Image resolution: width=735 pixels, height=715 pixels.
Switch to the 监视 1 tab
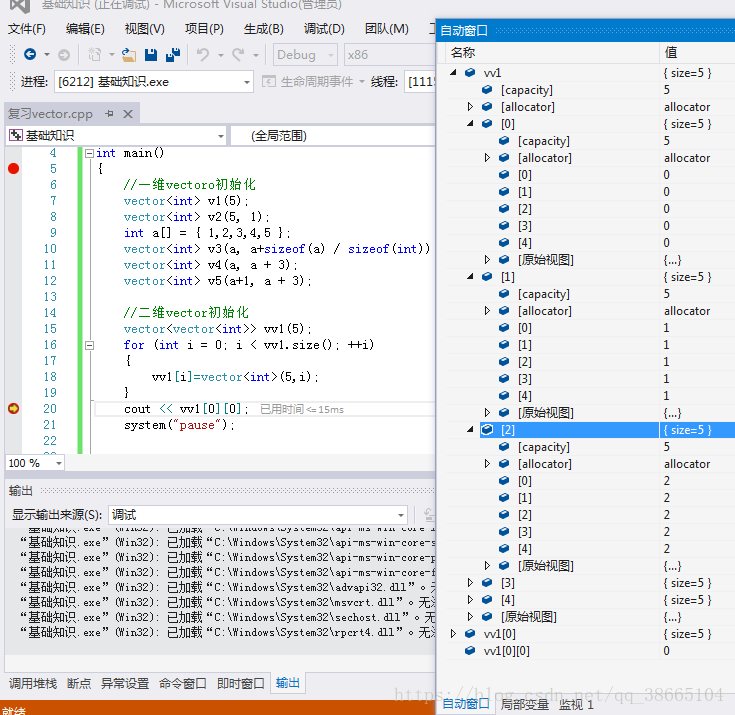pyautogui.click(x=576, y=704)
